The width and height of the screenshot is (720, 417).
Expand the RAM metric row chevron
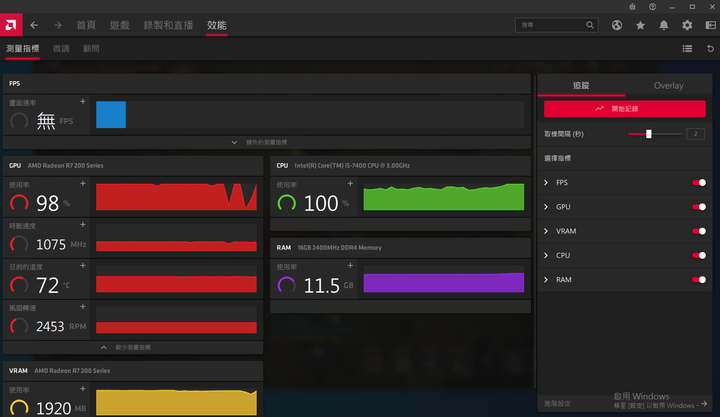pos(546,280)
